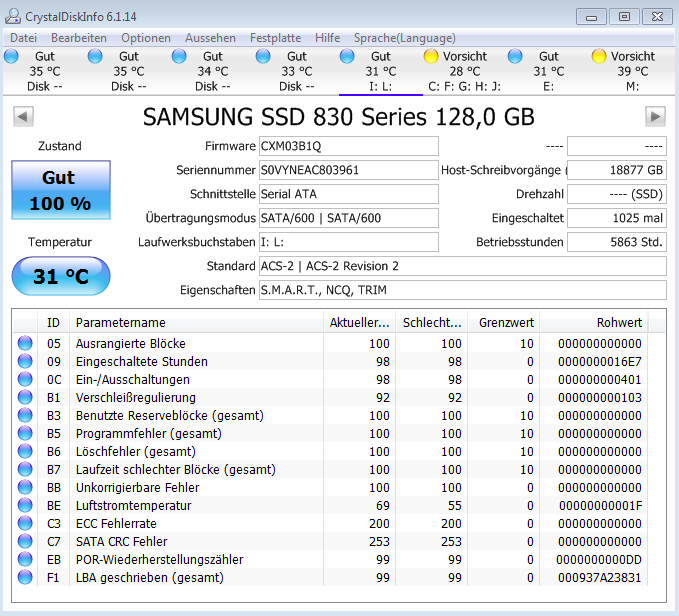Click the ID column header

pos(53,323)
